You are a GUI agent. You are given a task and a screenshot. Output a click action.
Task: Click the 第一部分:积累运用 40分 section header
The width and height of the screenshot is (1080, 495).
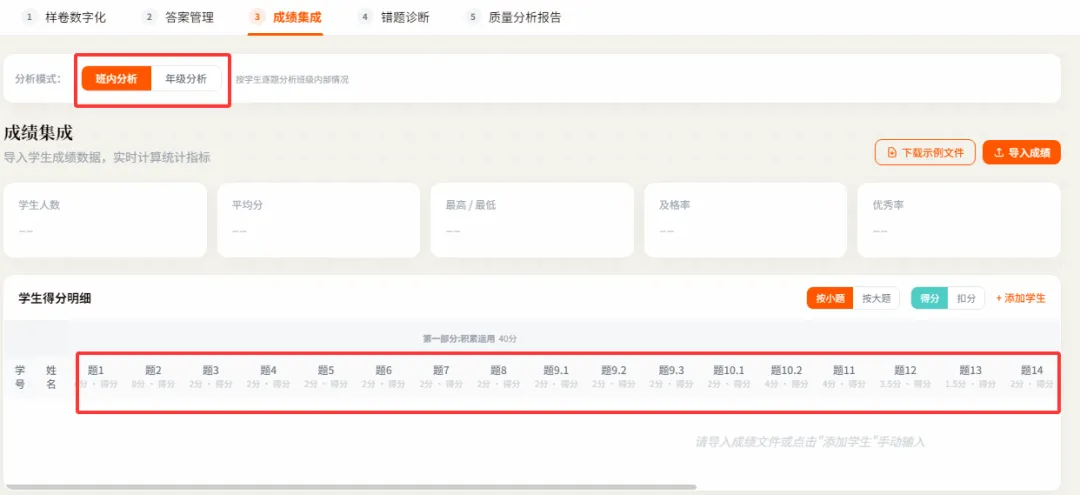(470, 339)
